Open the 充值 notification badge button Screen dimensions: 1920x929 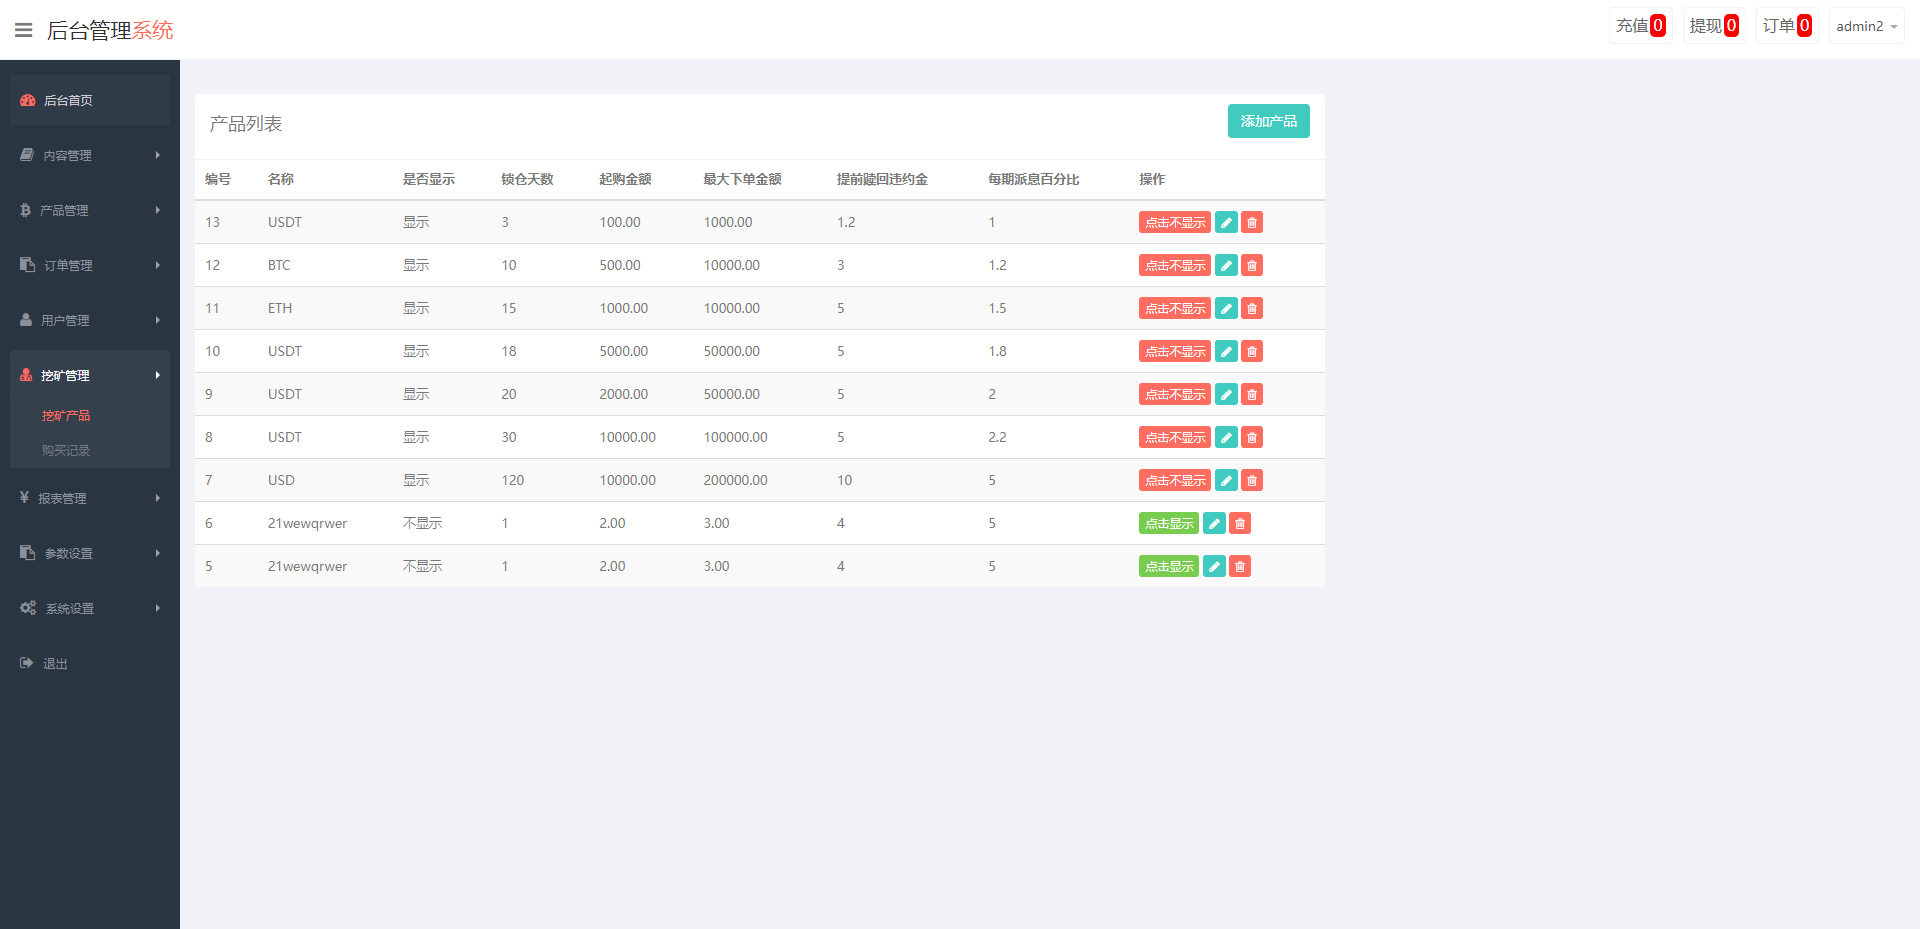tap(1640, 26)
